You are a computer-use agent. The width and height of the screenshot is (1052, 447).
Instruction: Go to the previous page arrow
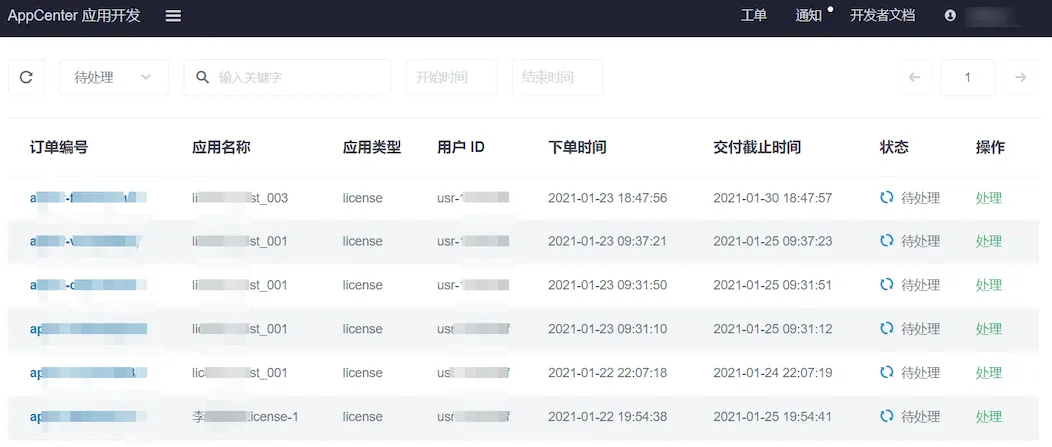click(x=914, y=78)
